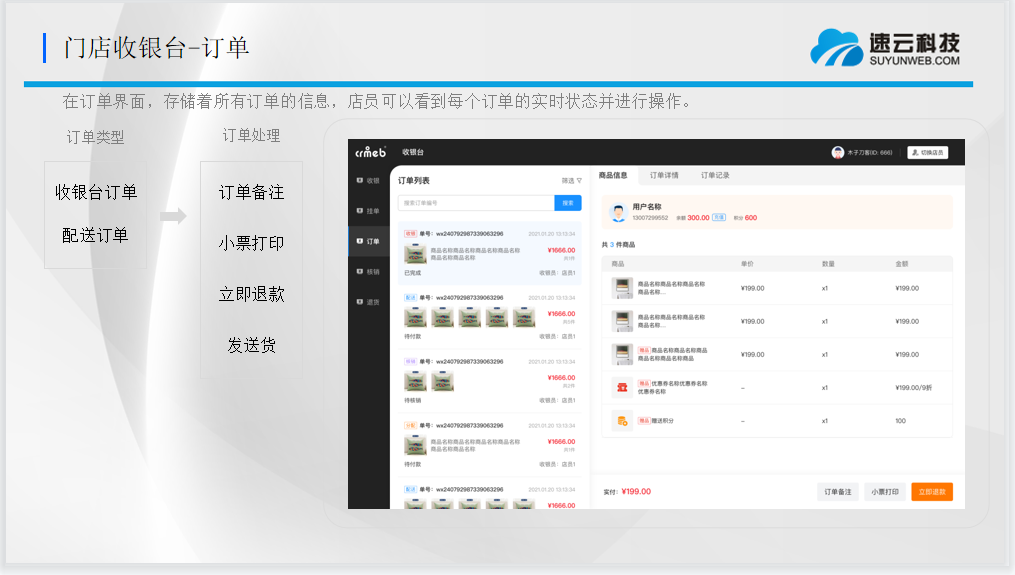The image size is (1015, 575).
Task: Click the 订单备注 order note button
Action: 838,492
